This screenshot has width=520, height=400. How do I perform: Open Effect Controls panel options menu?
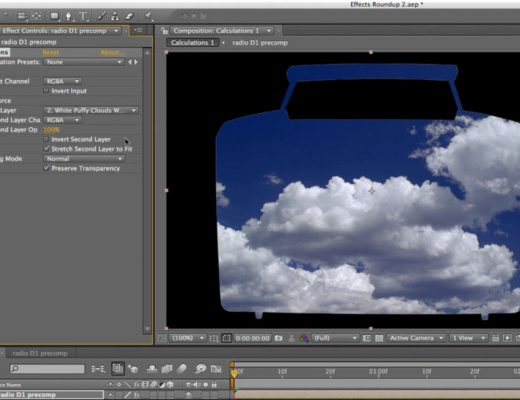(x=138, y=30)
